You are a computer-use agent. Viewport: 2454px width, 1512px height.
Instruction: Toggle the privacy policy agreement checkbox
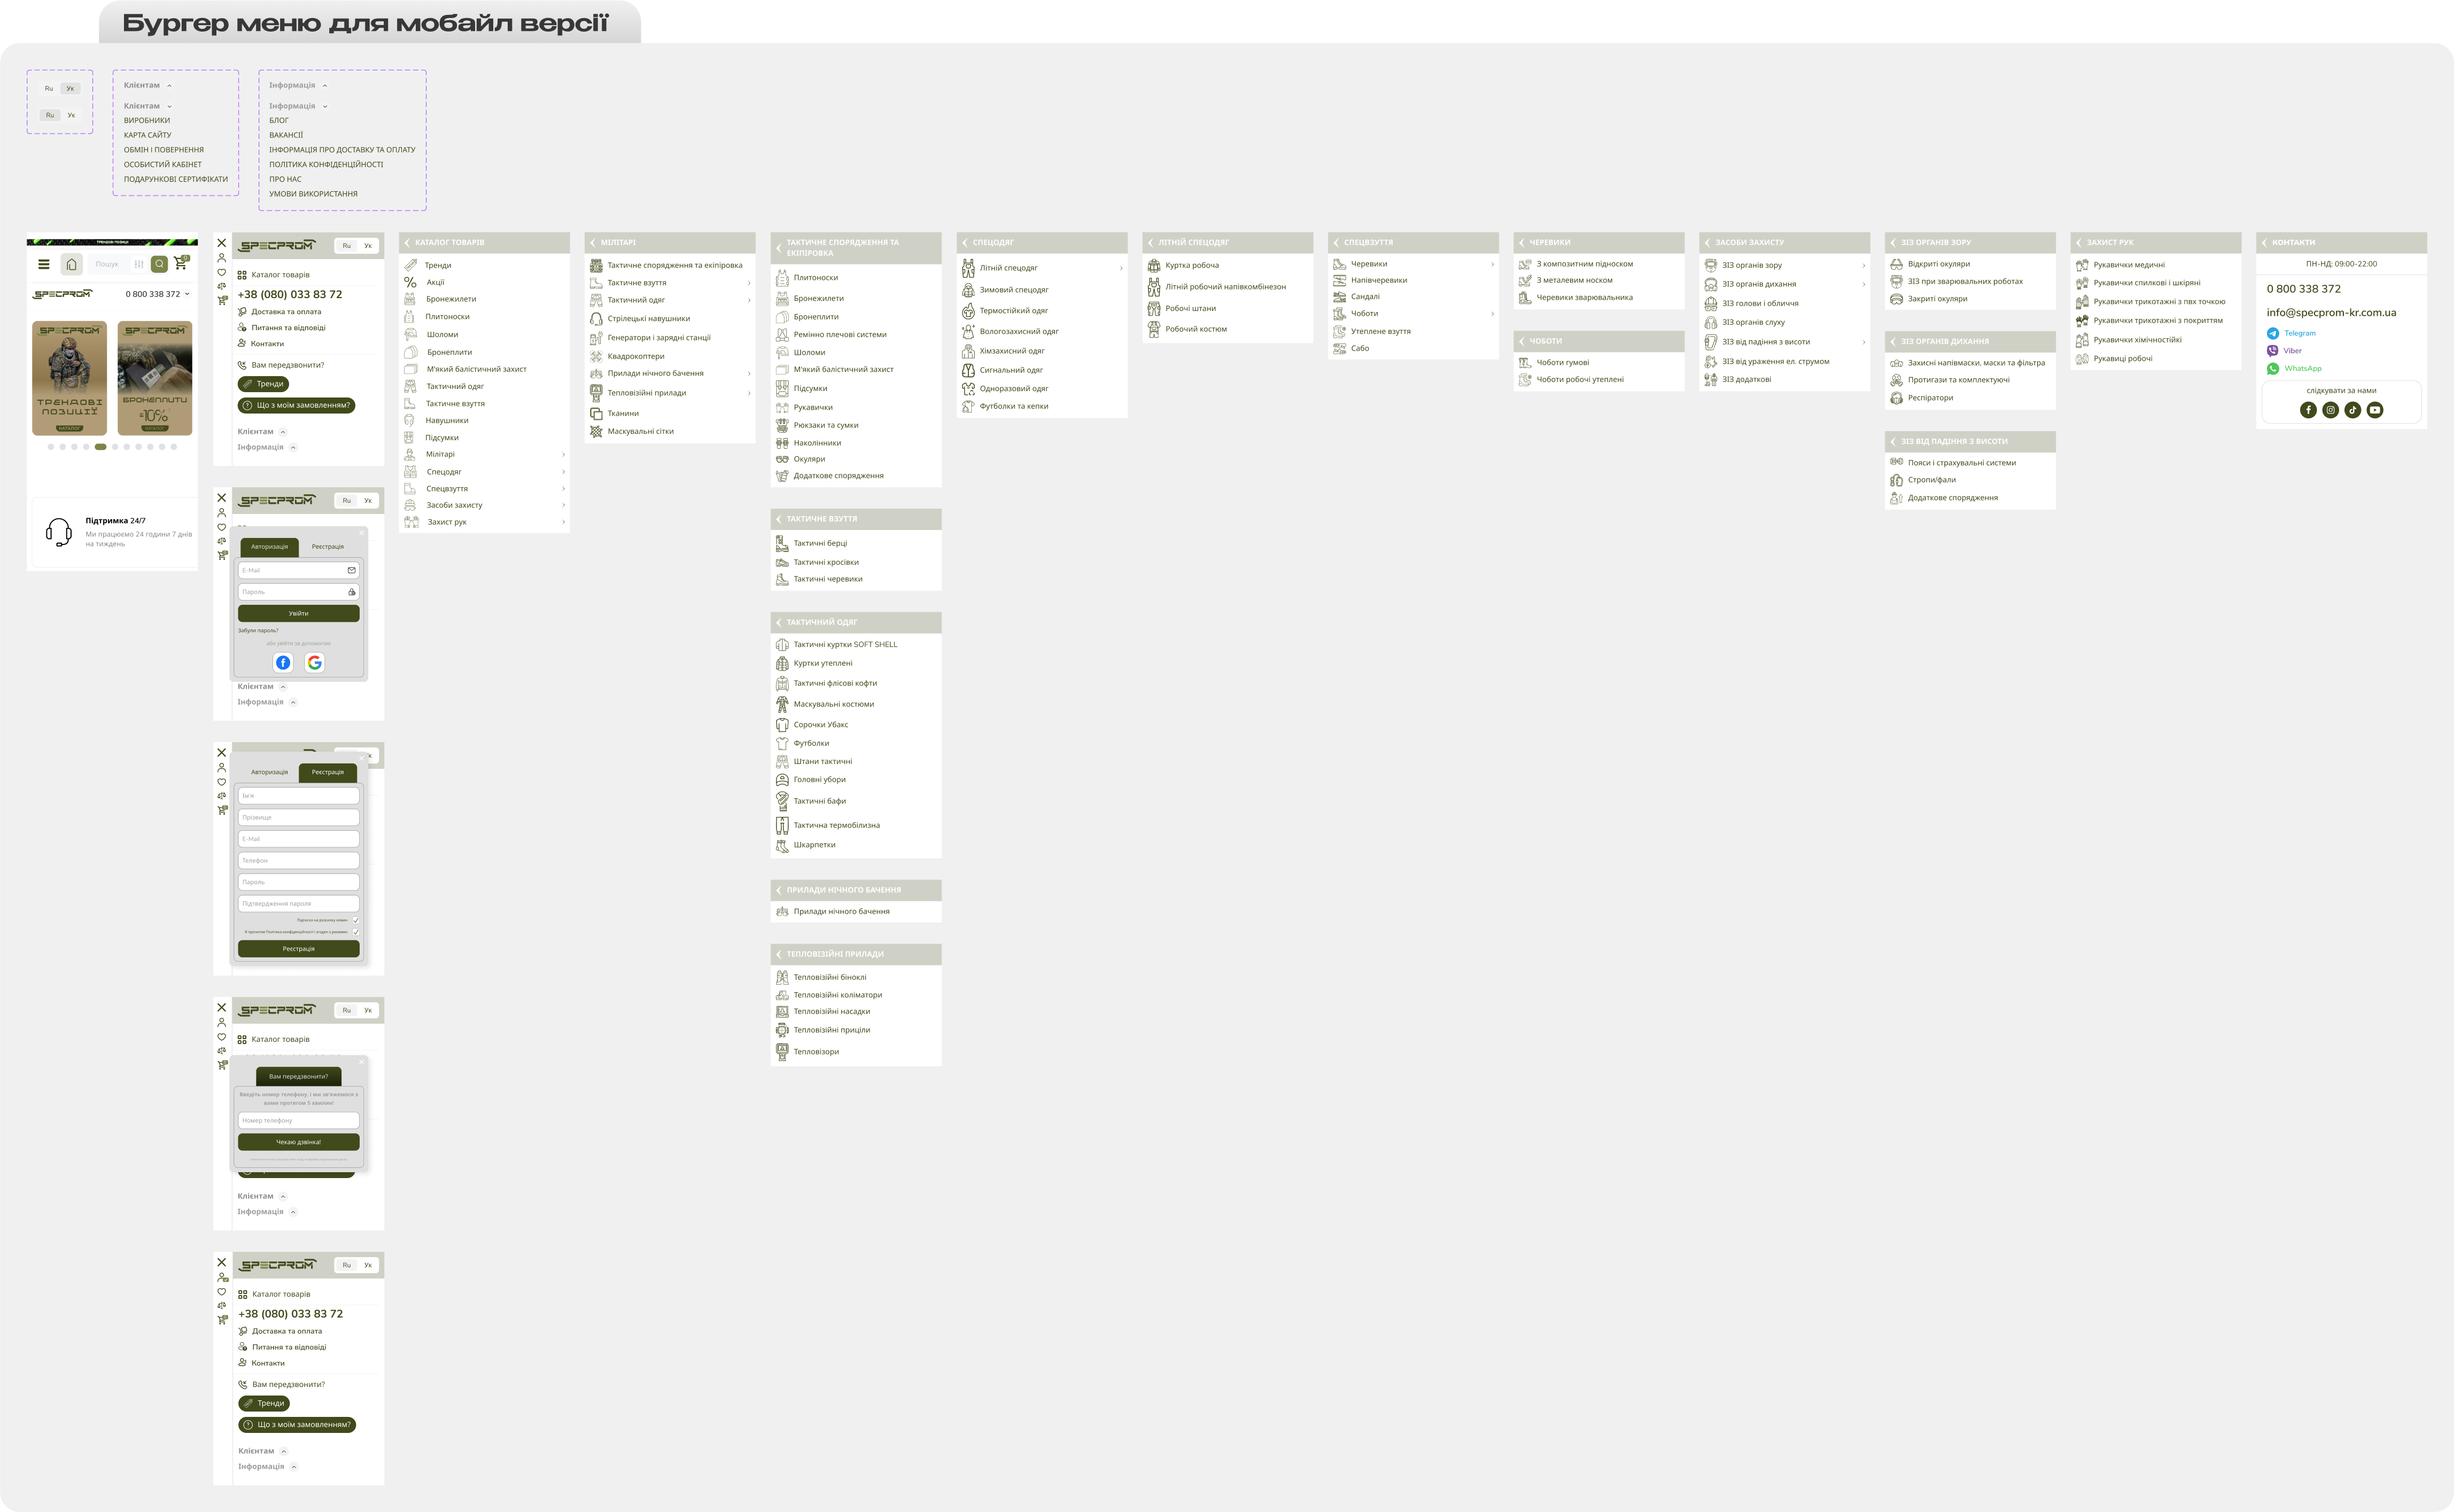click(355, 932)
